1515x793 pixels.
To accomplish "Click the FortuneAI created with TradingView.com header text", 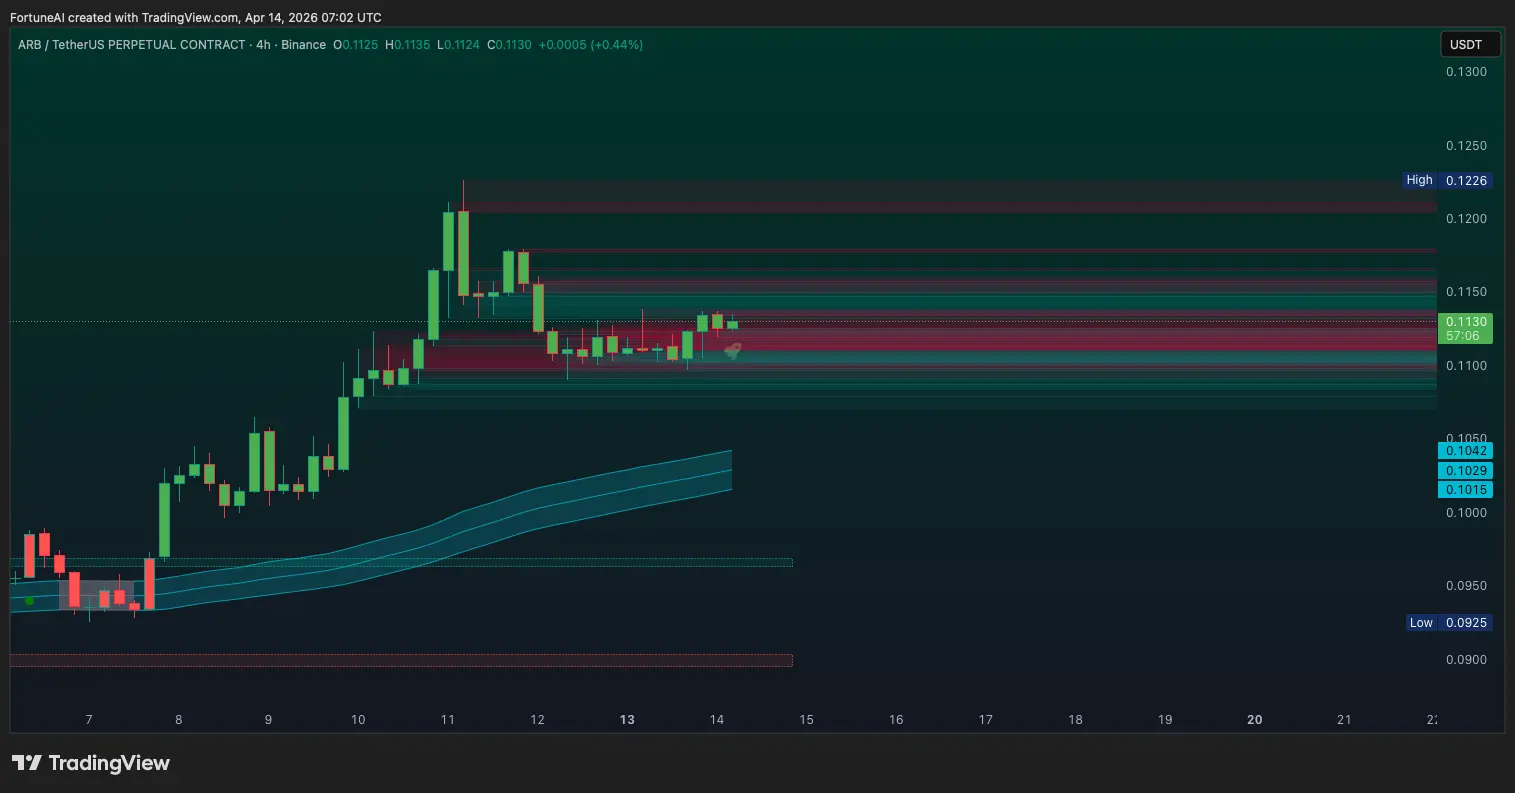I will tap(196, 18).
